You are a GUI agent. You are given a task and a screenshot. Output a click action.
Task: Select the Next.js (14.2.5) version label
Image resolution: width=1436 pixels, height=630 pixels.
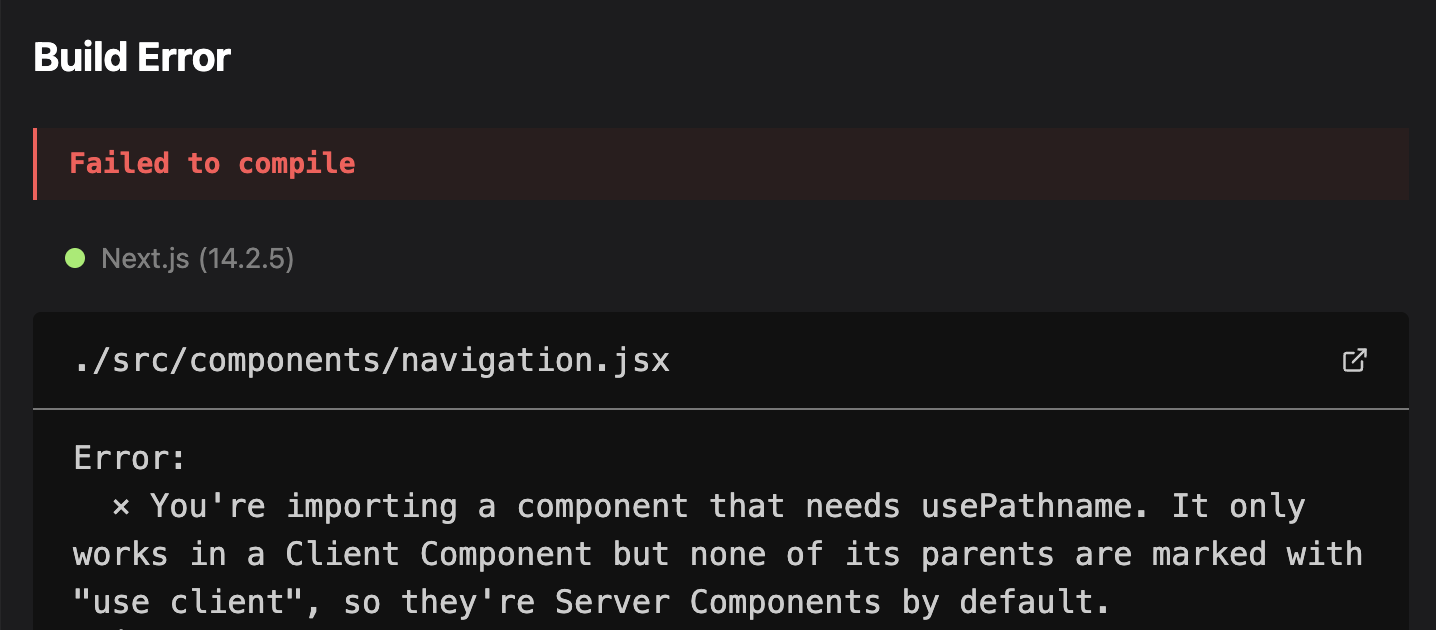tap(198, 259)
